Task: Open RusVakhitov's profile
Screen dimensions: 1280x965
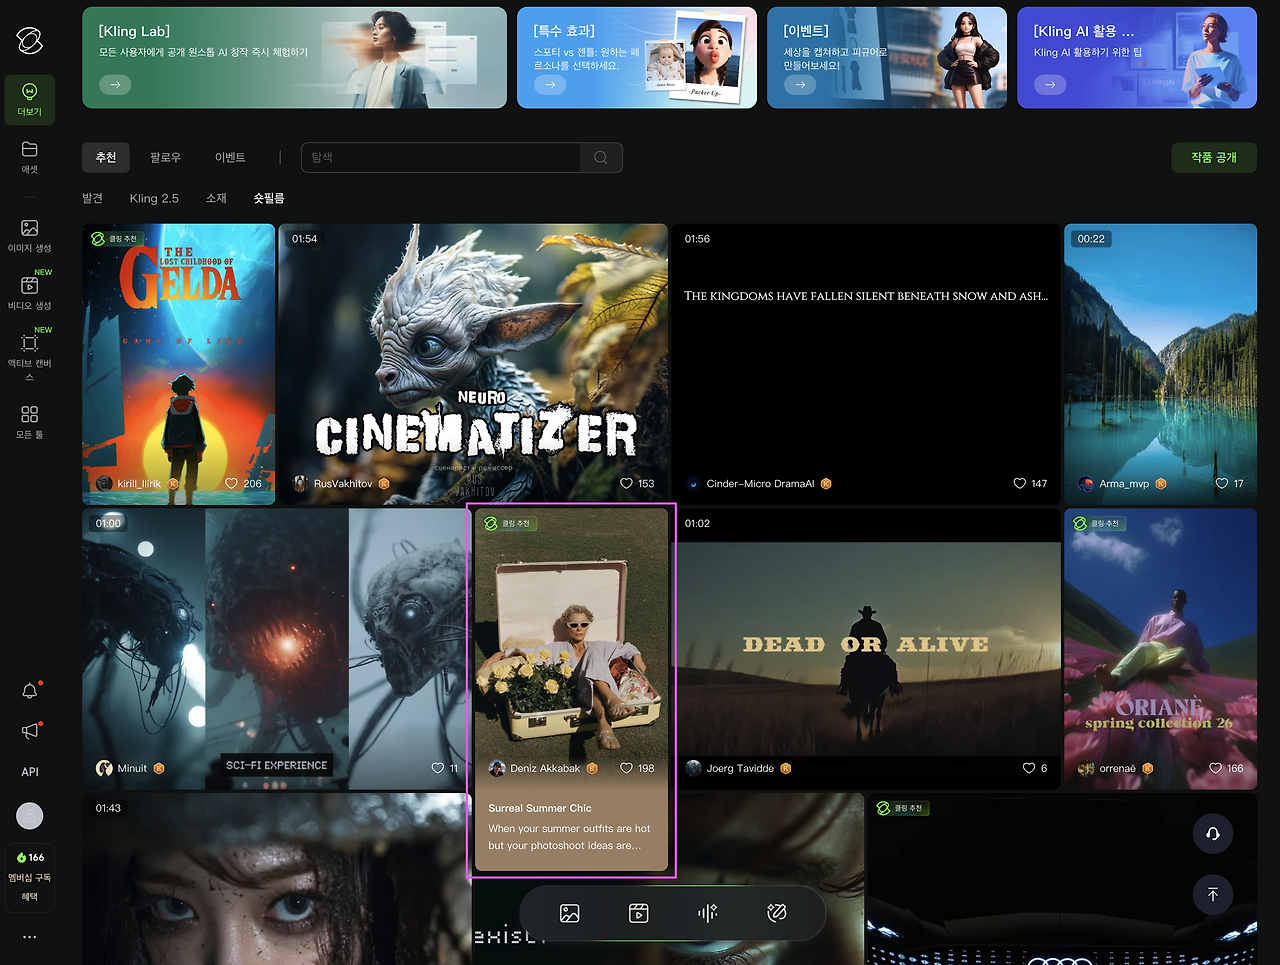Action: pyautogui.click(x=342, y=483)
